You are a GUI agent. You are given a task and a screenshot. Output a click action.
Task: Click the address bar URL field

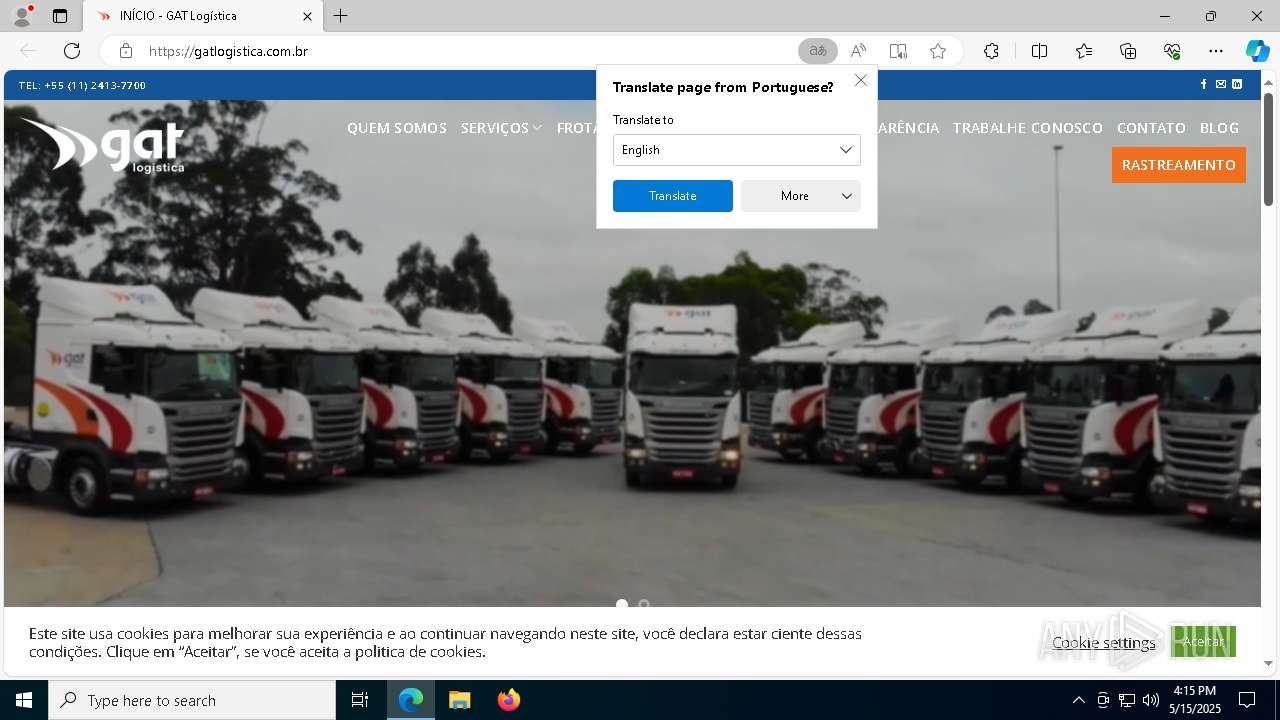(x=468, y=51)
